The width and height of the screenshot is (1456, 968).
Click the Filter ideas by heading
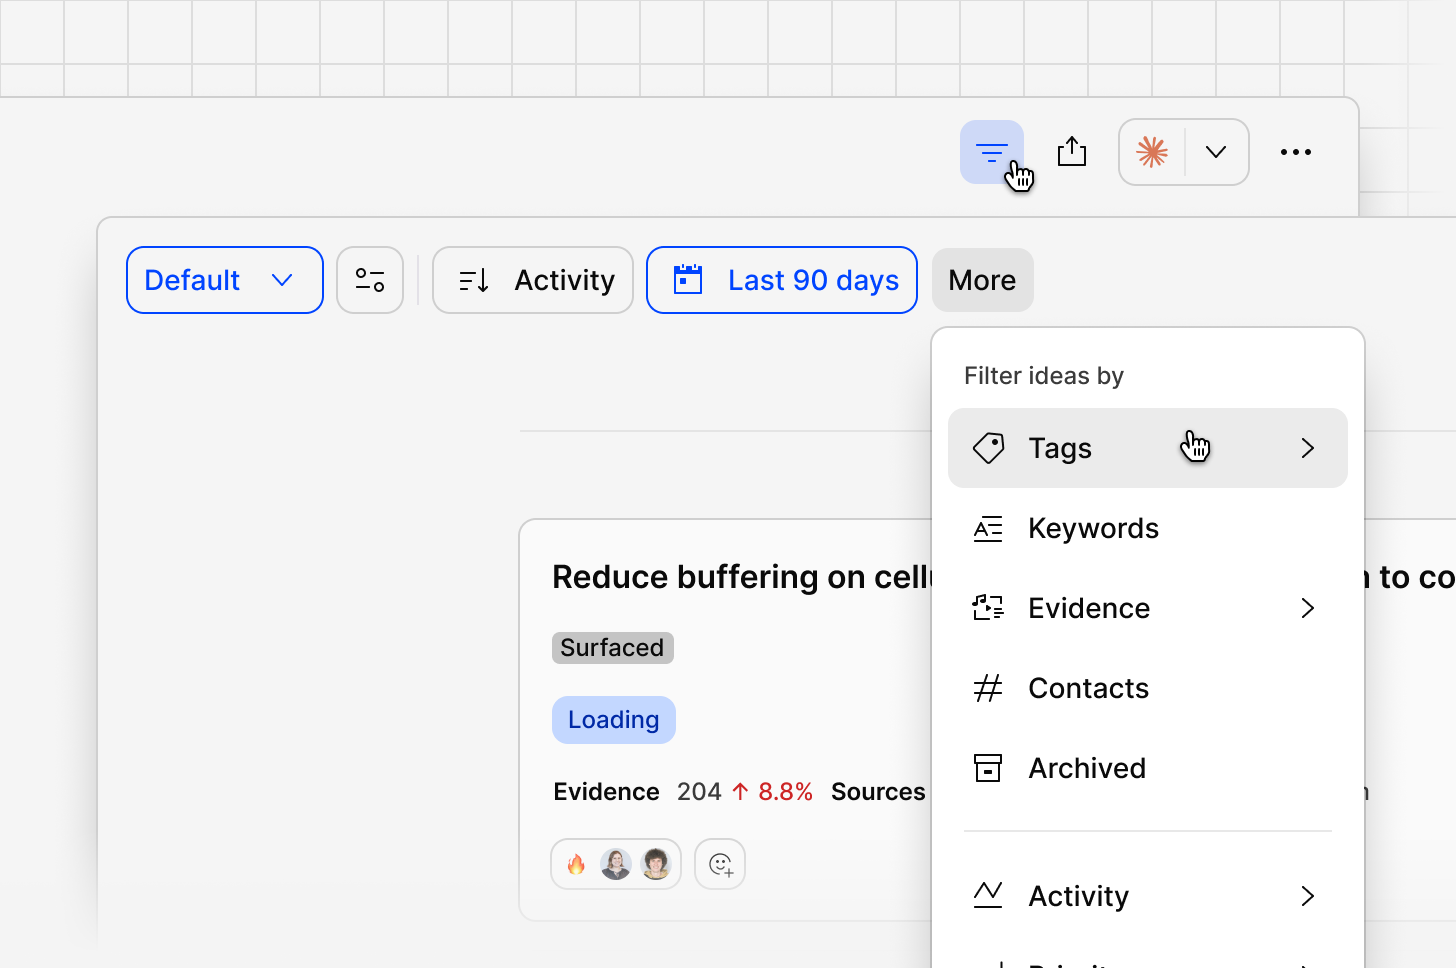[1044, 376]
